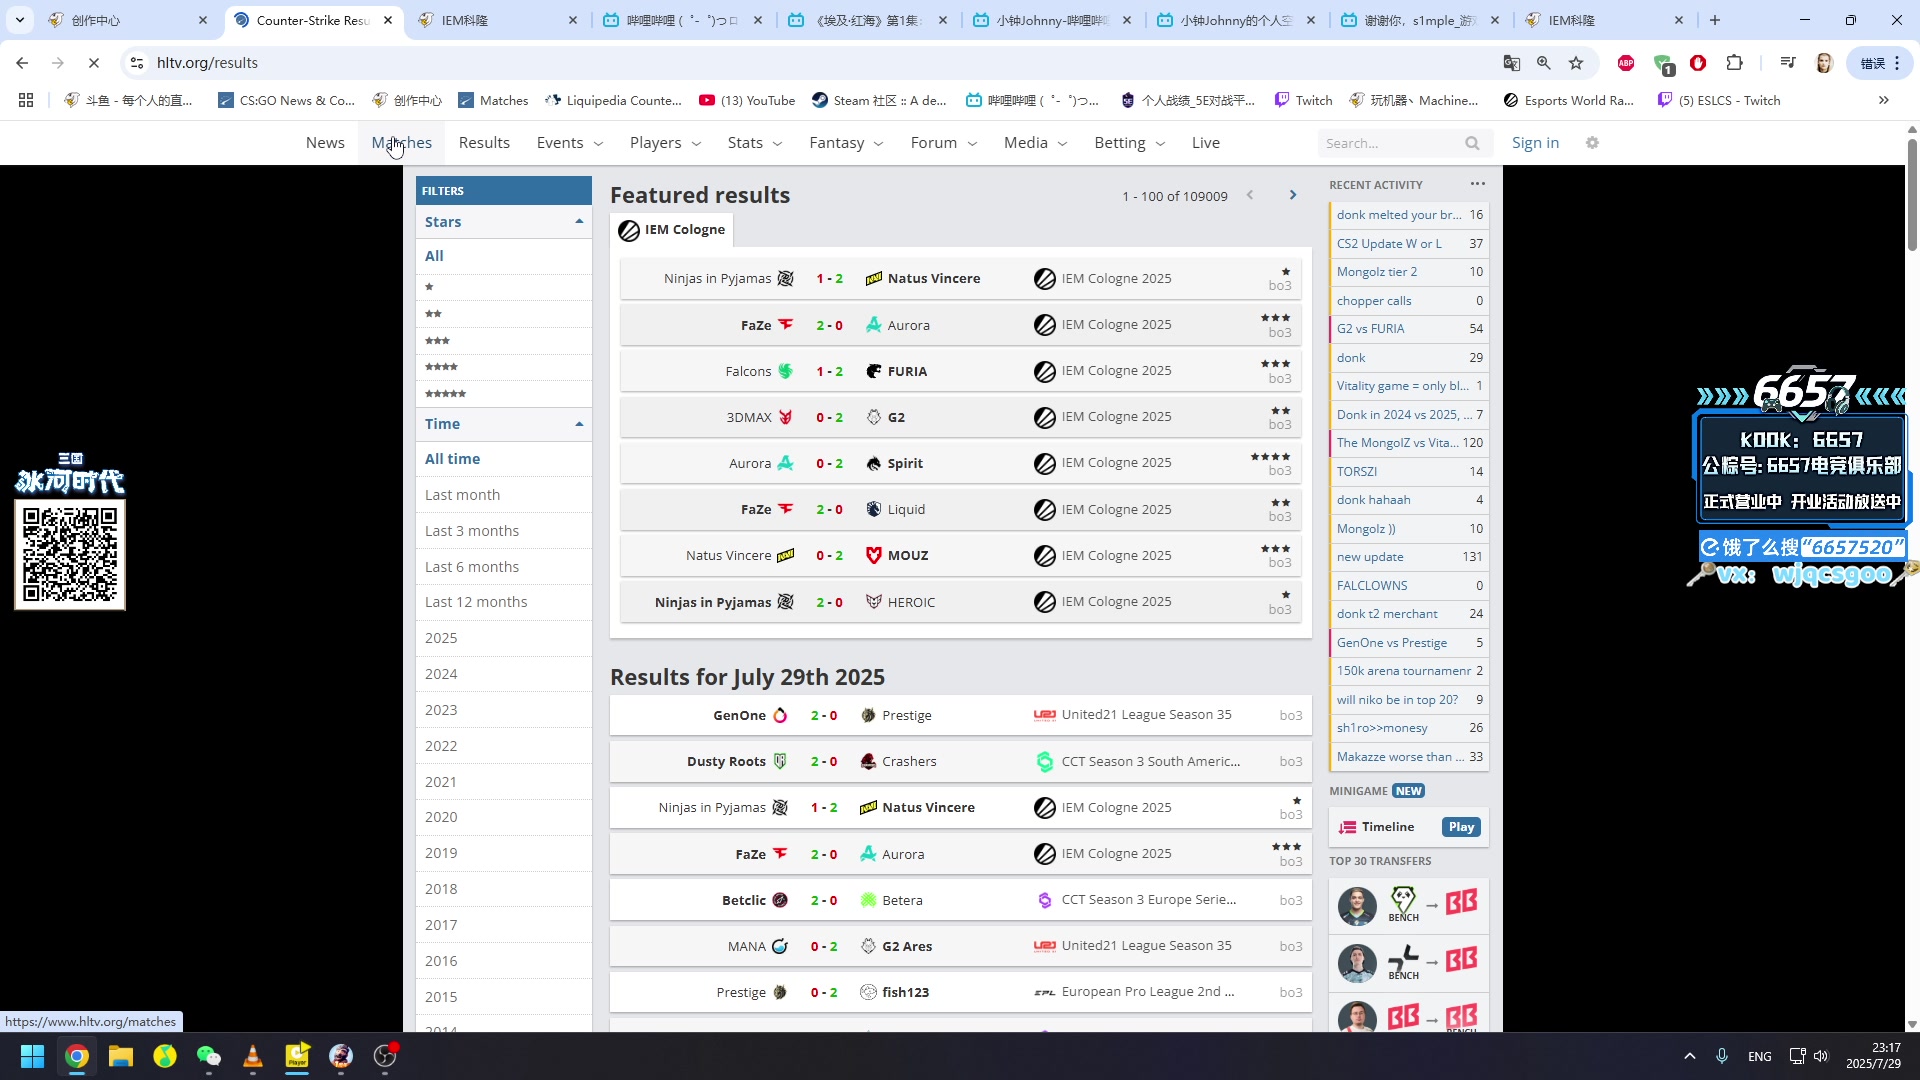Open a new browser tab
Image resolution: width=1920 pixels, height=1080 pixels.
click(1715, 20)
